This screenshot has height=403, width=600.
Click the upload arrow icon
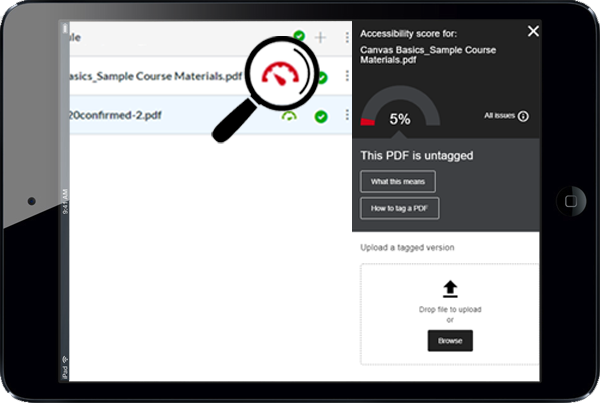tap(450, 289)
